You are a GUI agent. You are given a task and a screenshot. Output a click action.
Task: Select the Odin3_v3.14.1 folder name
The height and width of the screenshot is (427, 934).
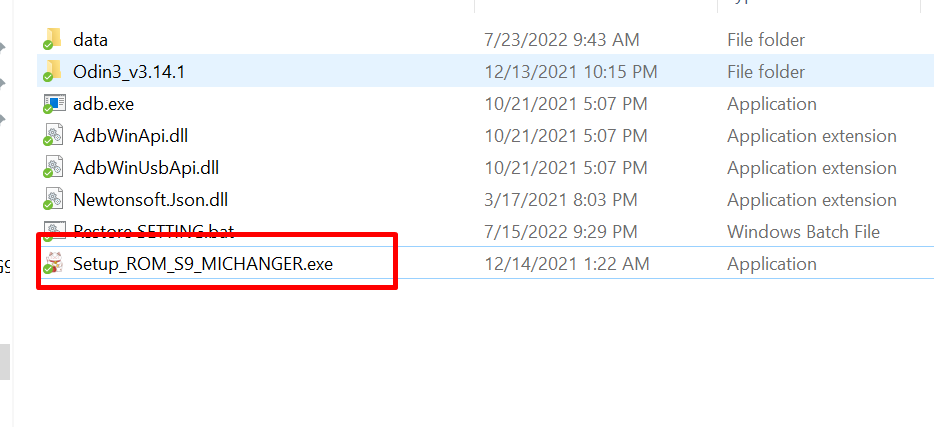pyautogui.click(x=129, y=72)
